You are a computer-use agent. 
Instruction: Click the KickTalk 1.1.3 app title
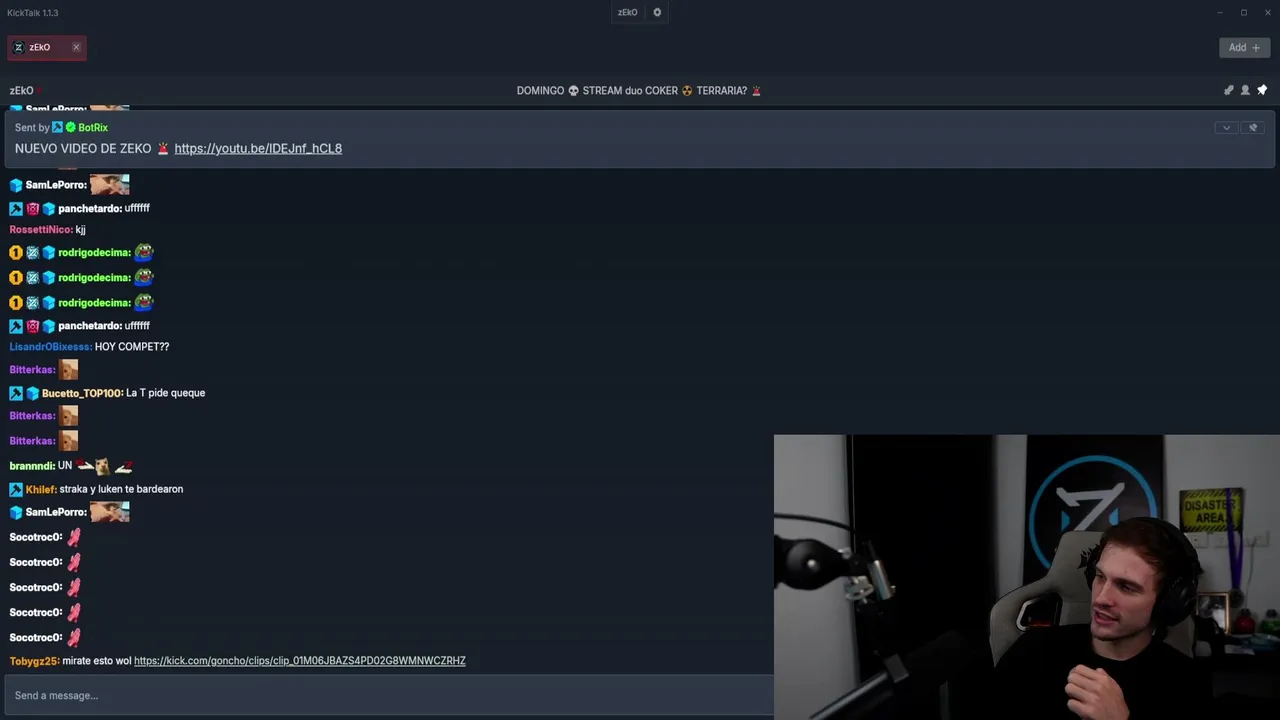click(x=33, y=13)
